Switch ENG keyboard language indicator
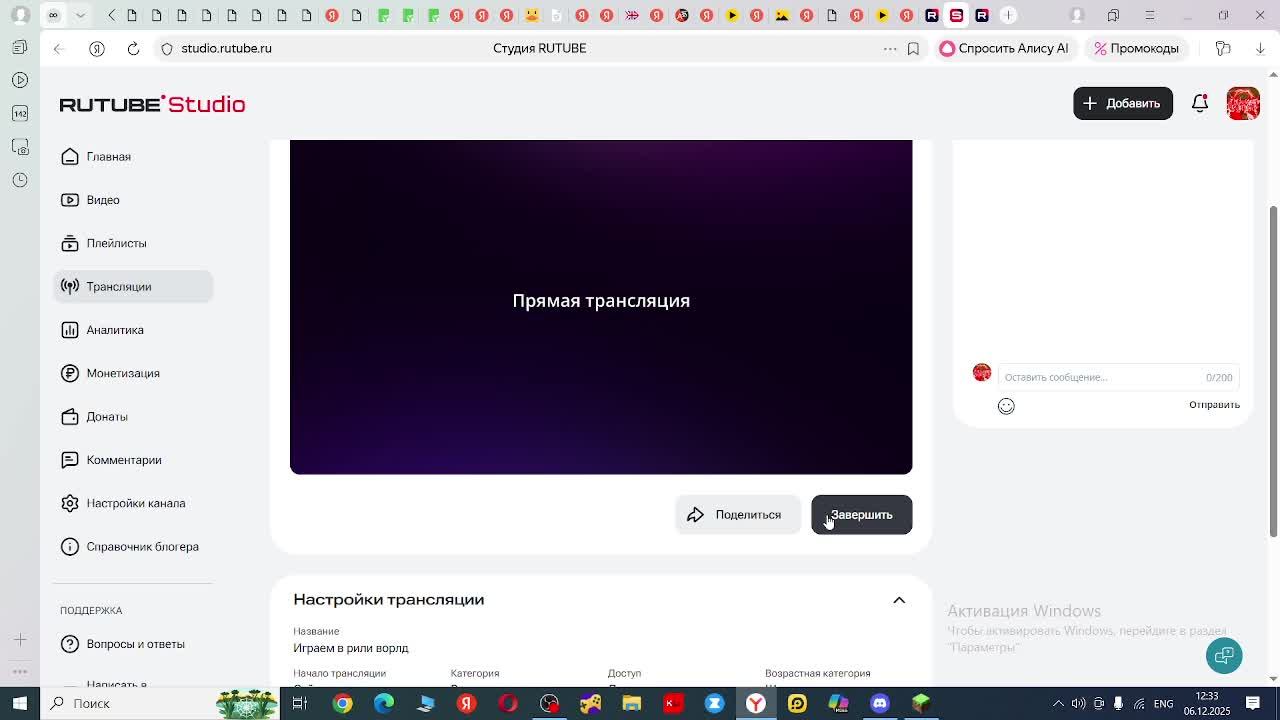Image resolution: width=1280 pixels, height=720 pixels. tap(1164, 703)
